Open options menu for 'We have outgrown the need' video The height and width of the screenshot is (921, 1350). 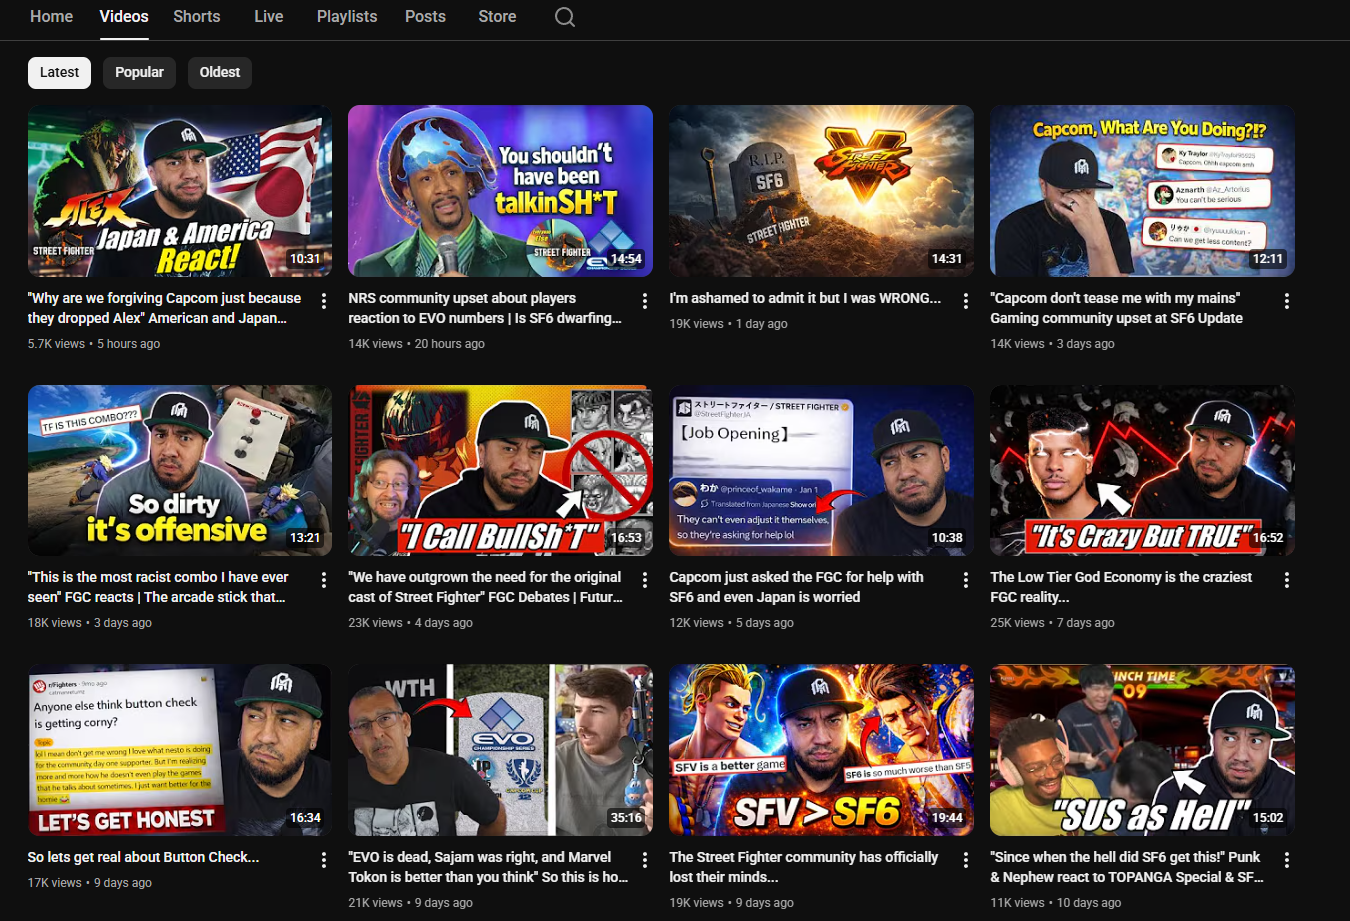645,580
